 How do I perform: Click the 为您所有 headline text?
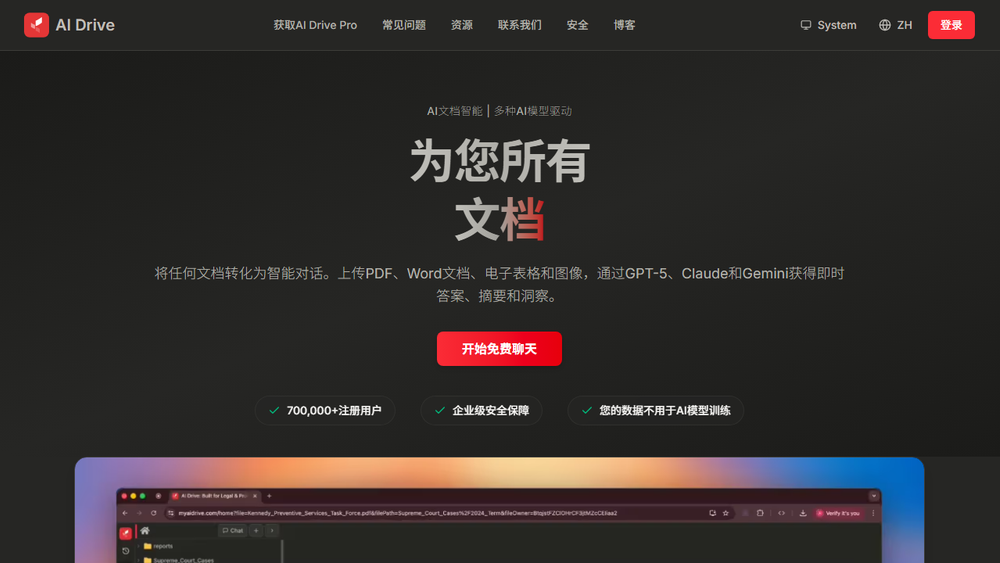click(x=499, y=161)
